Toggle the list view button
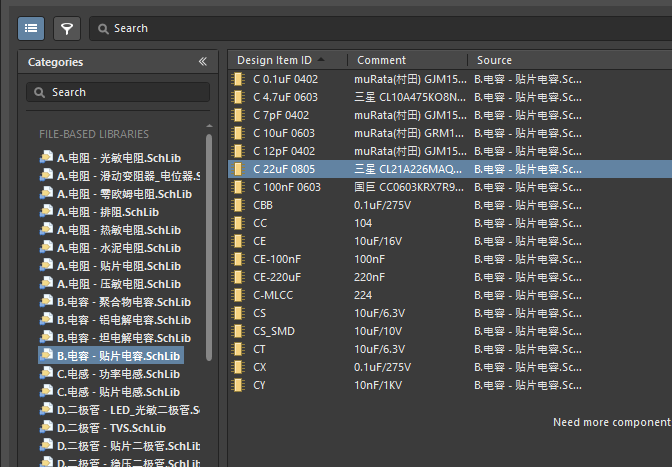The width and height of the screenshot is (672, 467). point(30,28)
